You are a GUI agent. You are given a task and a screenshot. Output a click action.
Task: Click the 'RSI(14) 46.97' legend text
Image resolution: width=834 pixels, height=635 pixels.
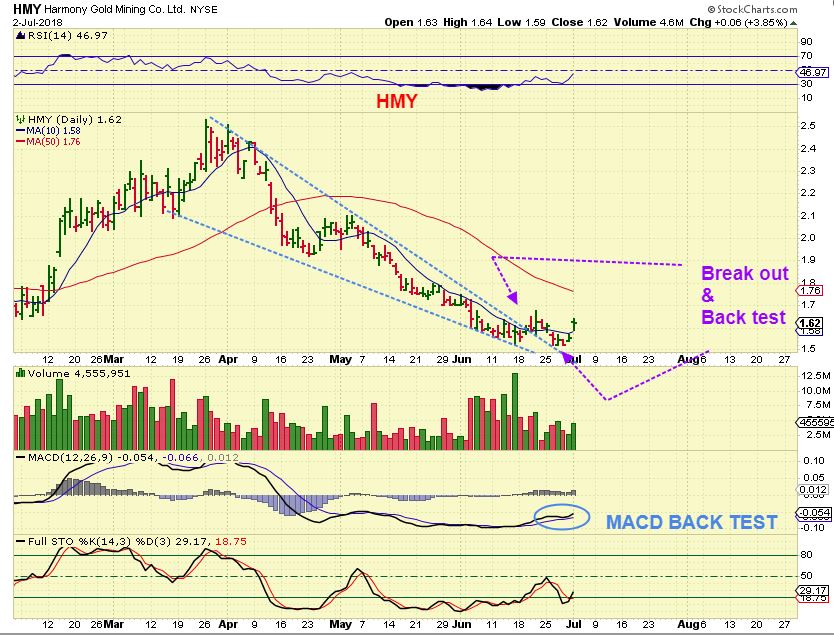pyautogui.click(x=68, y=36)
